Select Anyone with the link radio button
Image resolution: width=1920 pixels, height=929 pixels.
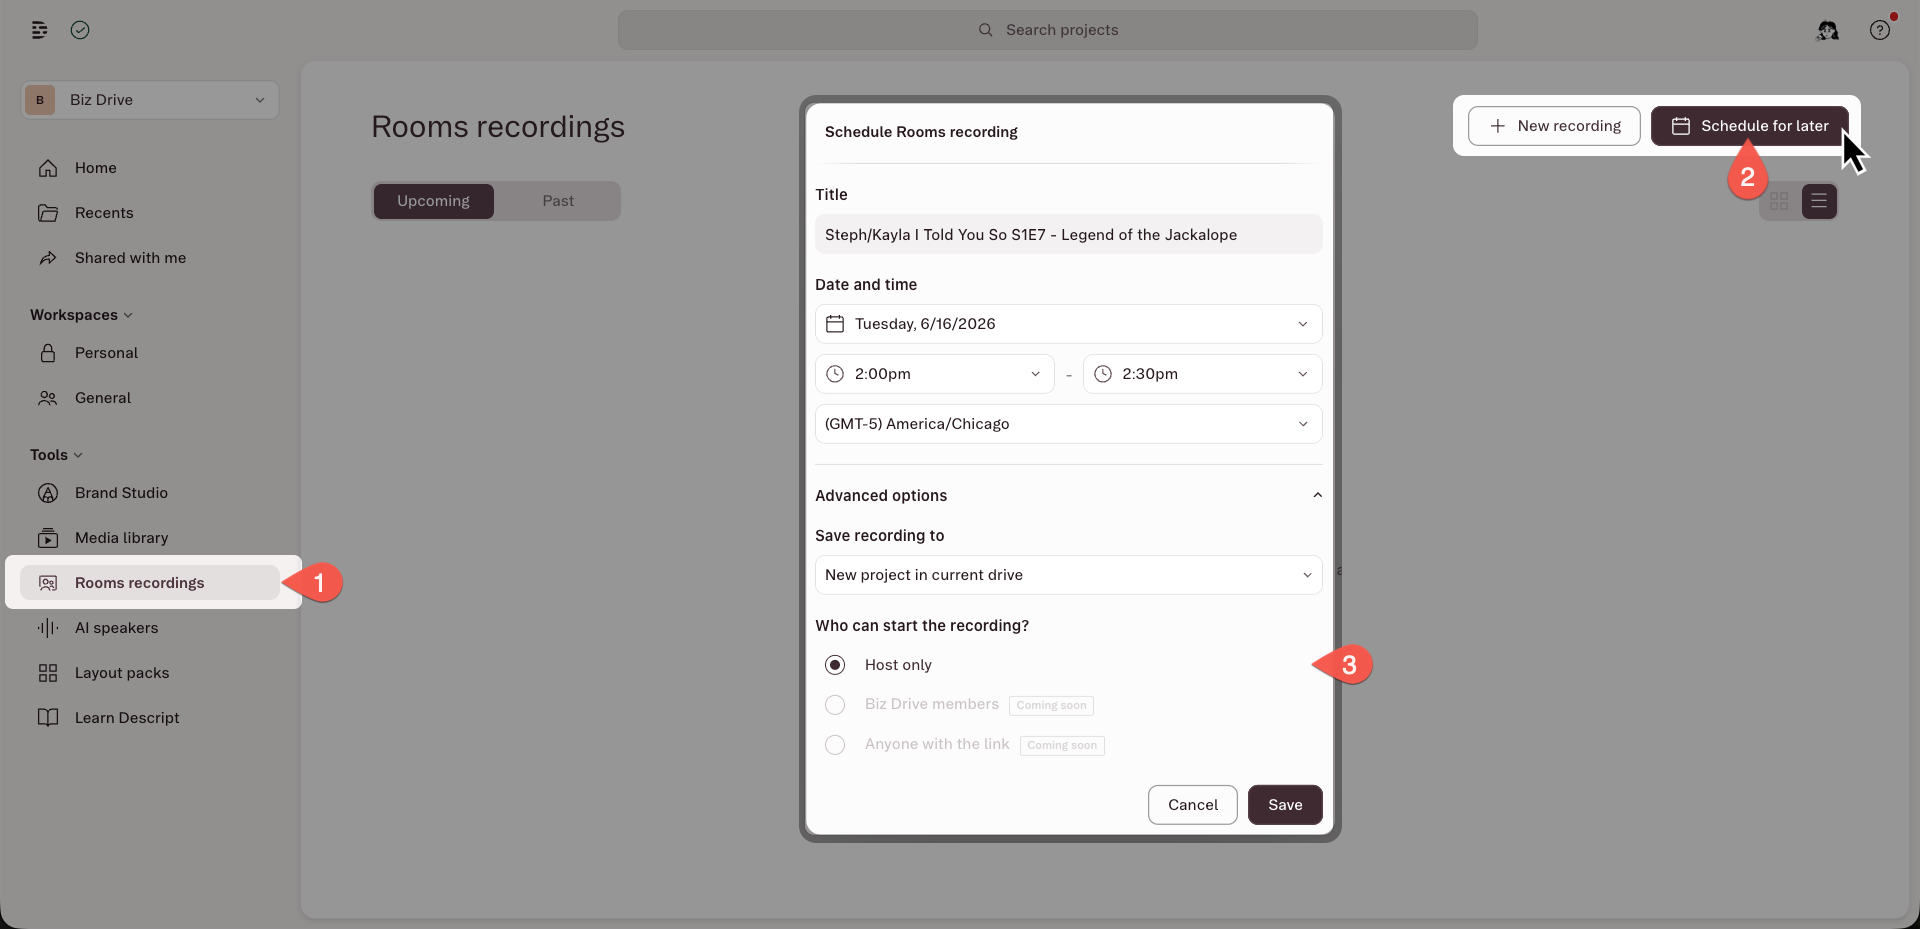point(835,745)
